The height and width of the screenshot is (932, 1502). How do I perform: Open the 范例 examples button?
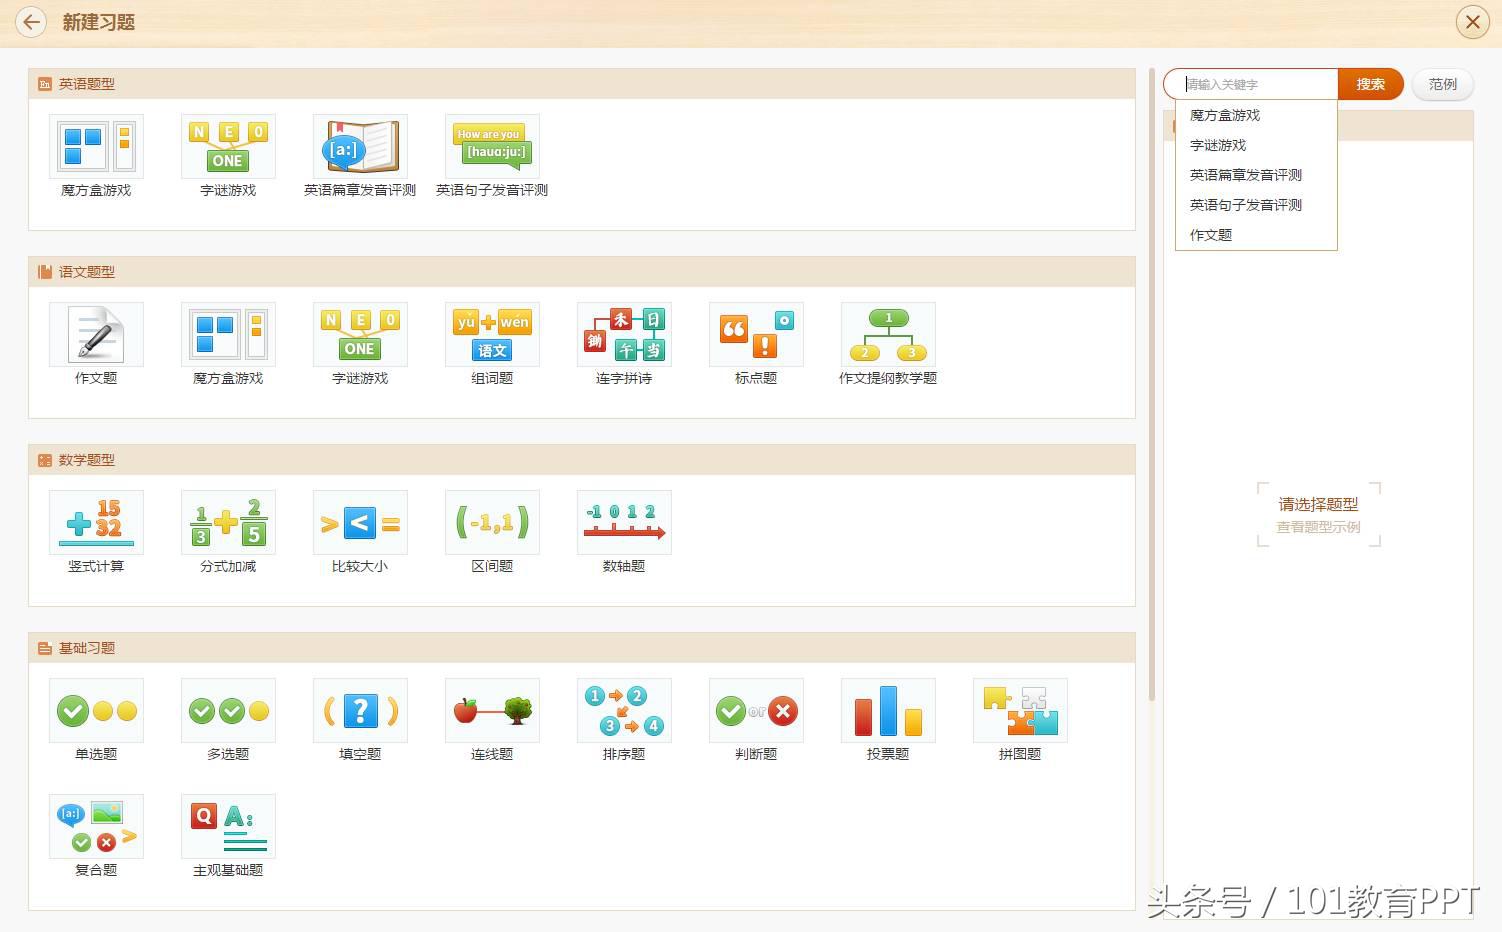[1442, 84]
